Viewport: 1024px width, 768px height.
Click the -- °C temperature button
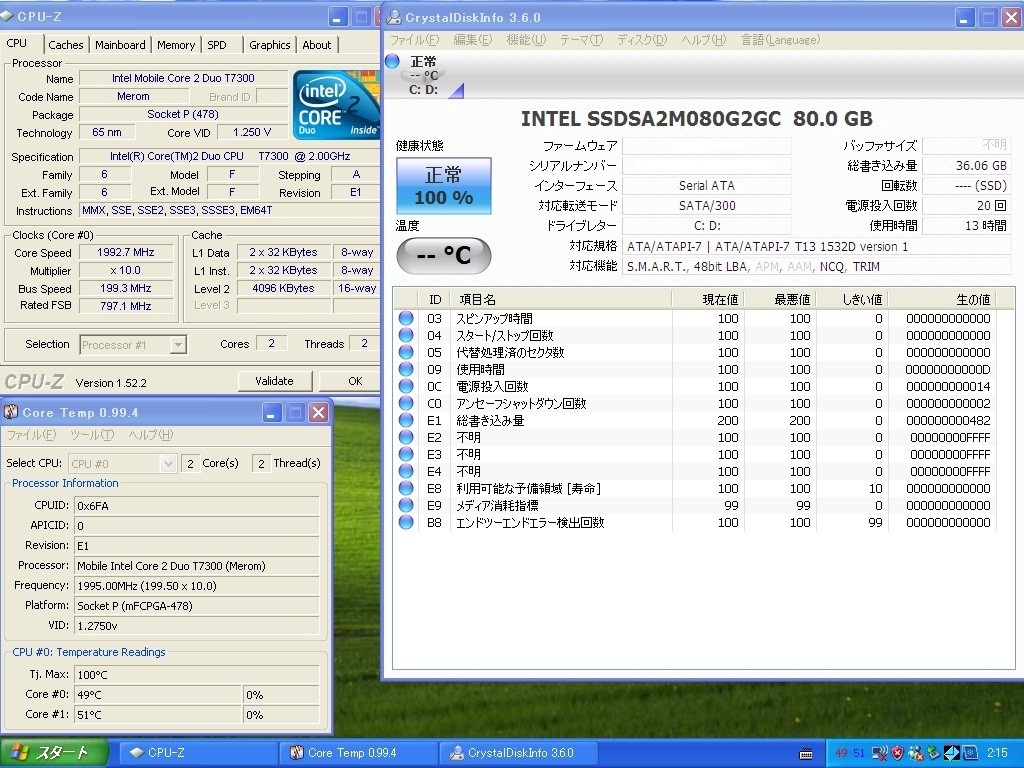(x=443, y=256)
